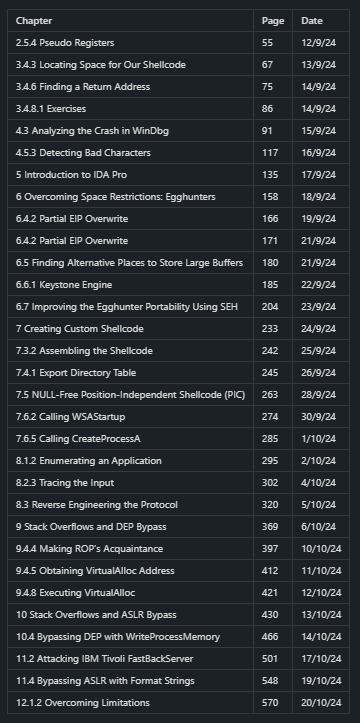Click the date "10/10/24"

tap(321, 549)
